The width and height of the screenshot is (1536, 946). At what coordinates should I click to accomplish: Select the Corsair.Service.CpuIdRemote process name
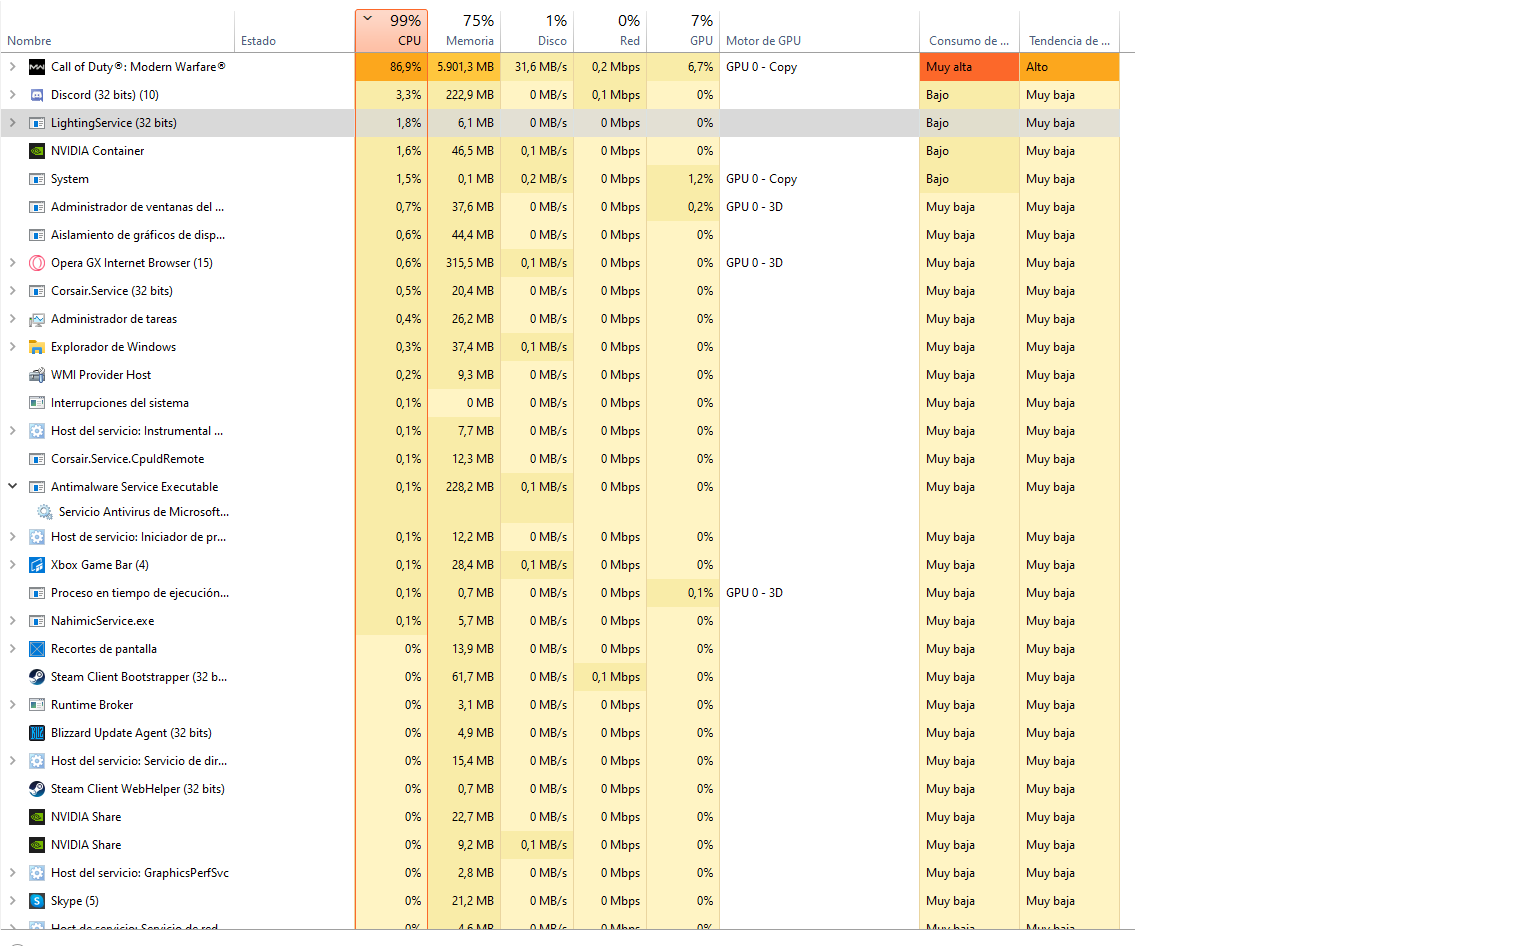(127, 459)
